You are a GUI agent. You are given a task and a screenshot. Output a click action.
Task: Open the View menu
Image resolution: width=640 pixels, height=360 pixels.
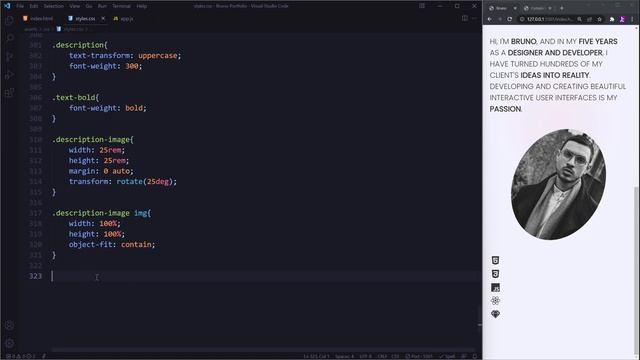point(75,6)
